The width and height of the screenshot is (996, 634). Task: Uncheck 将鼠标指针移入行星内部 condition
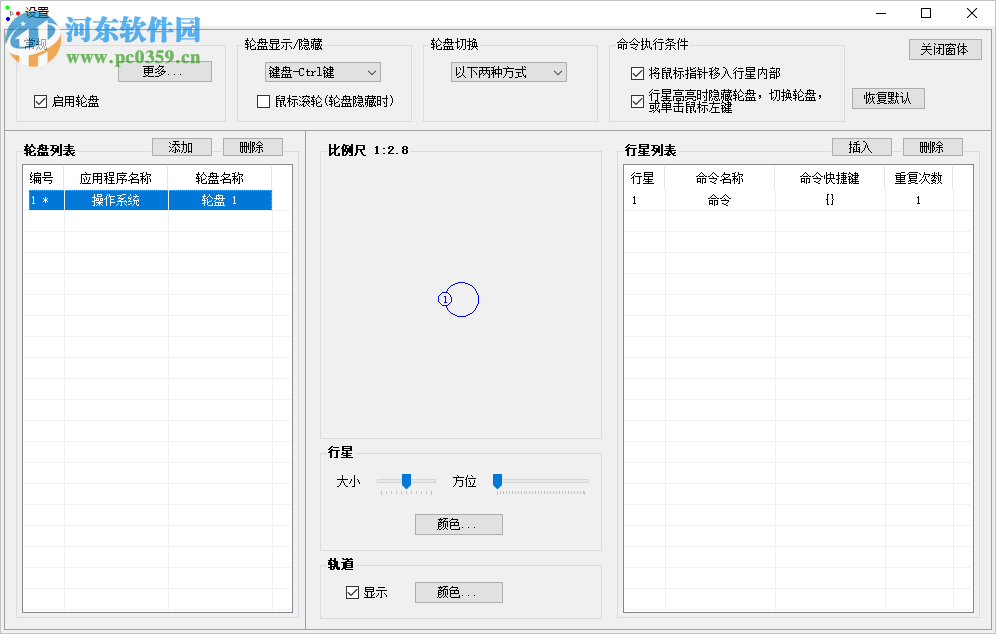636,72
